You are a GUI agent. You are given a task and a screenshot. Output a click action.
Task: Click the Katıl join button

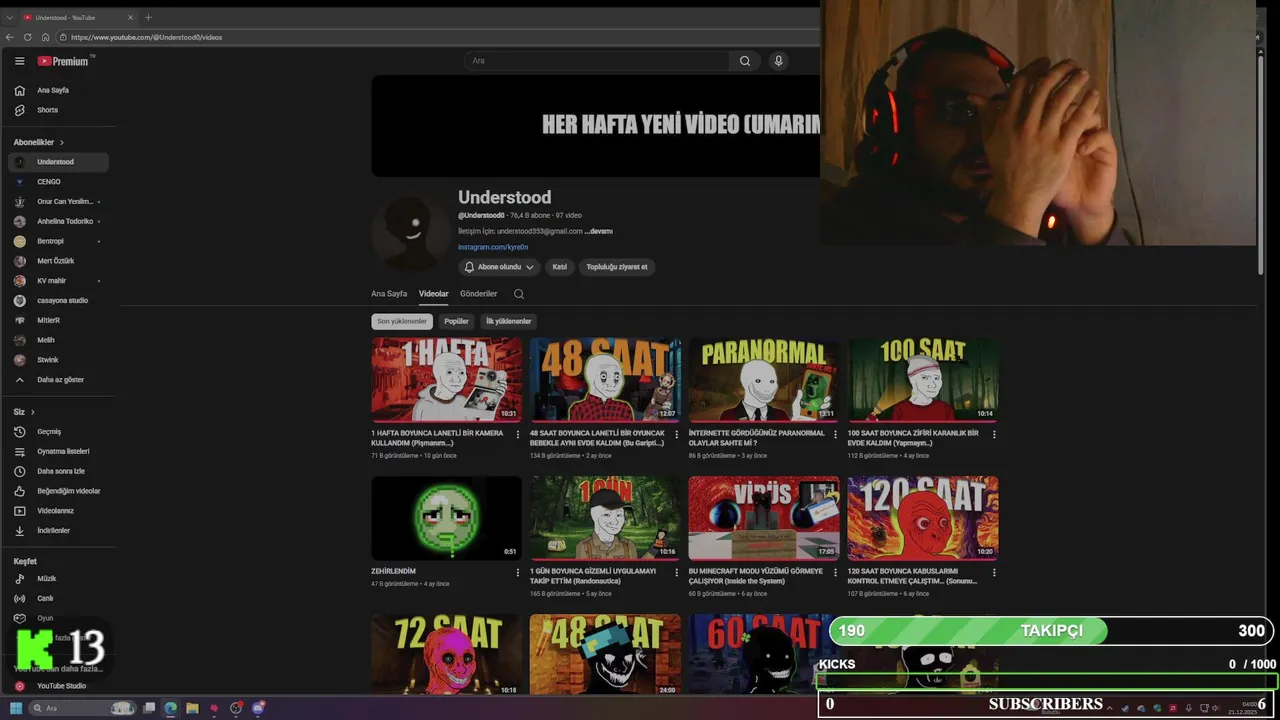560,267
